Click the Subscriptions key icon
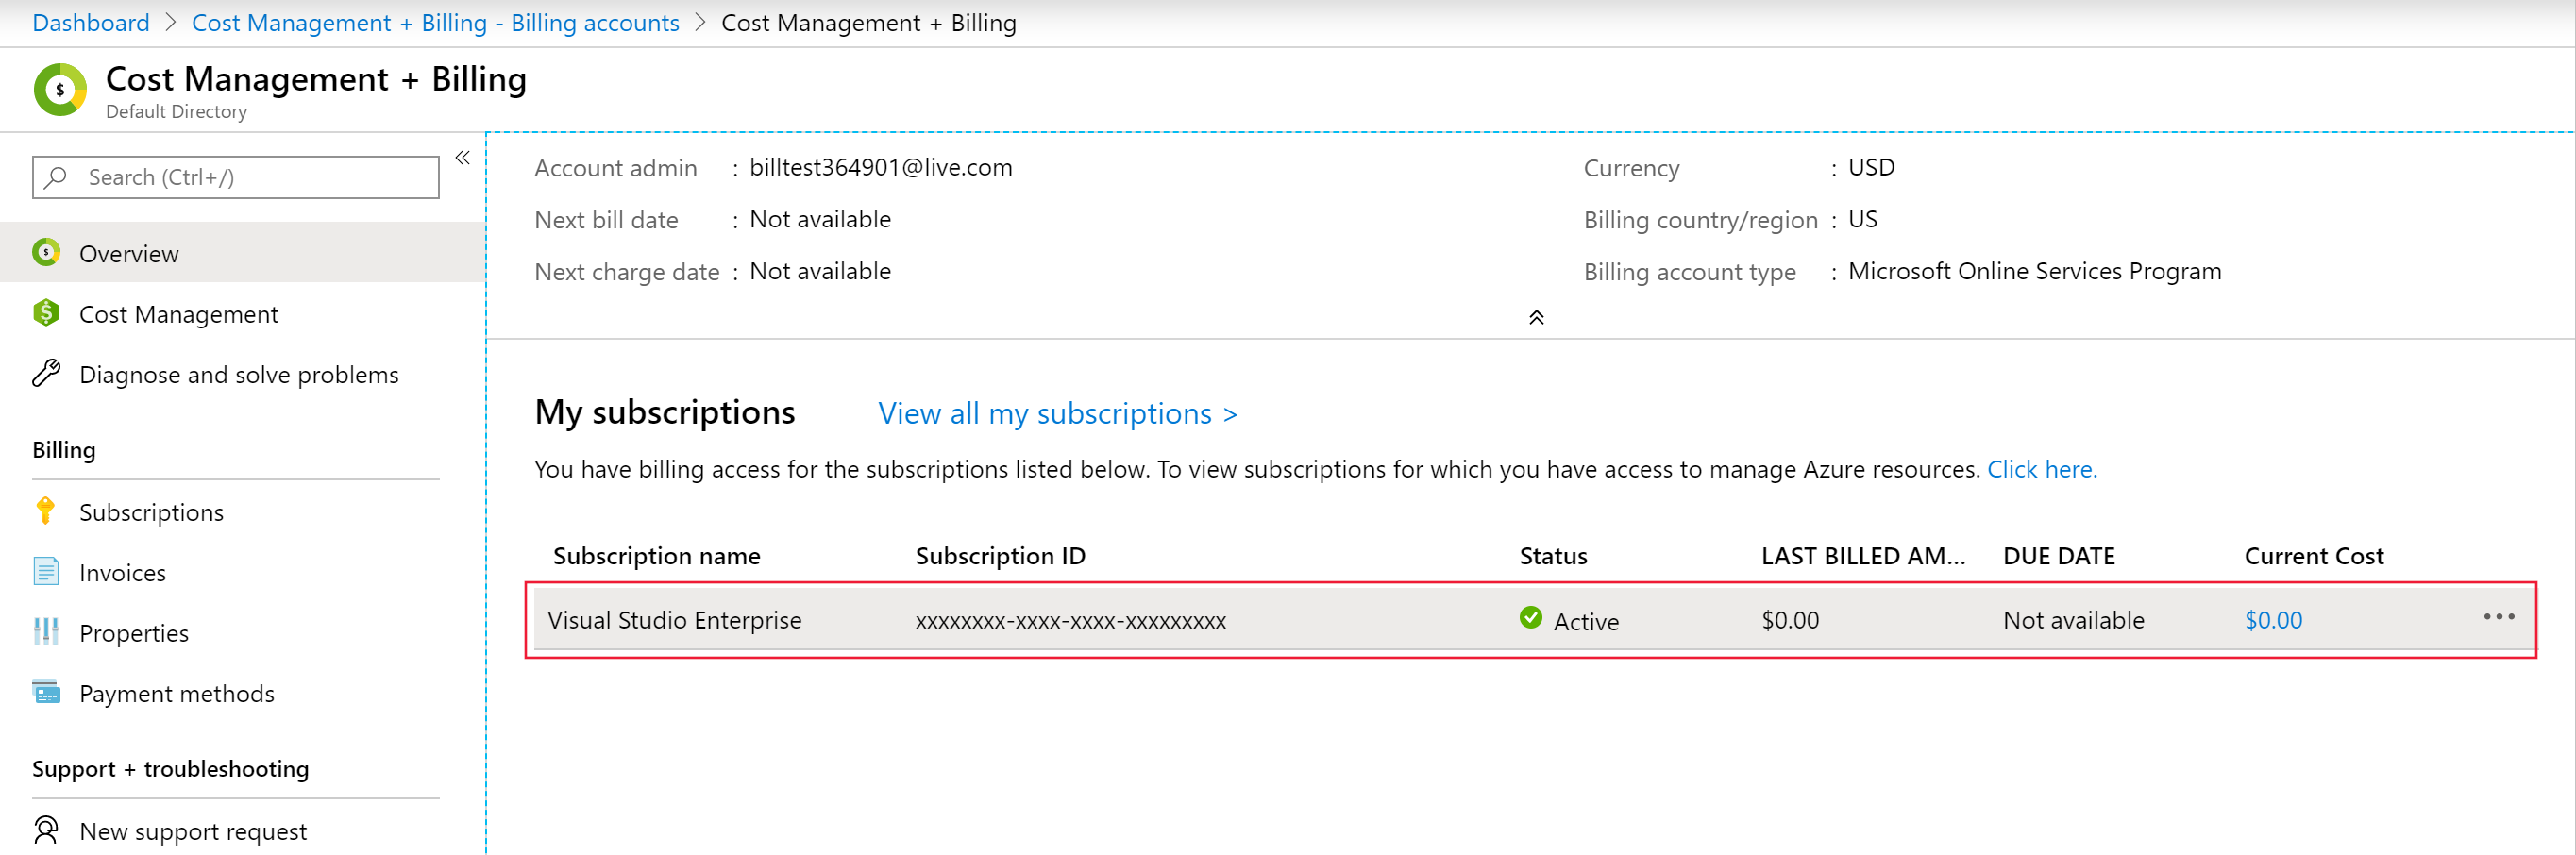 tap(46, 511)
